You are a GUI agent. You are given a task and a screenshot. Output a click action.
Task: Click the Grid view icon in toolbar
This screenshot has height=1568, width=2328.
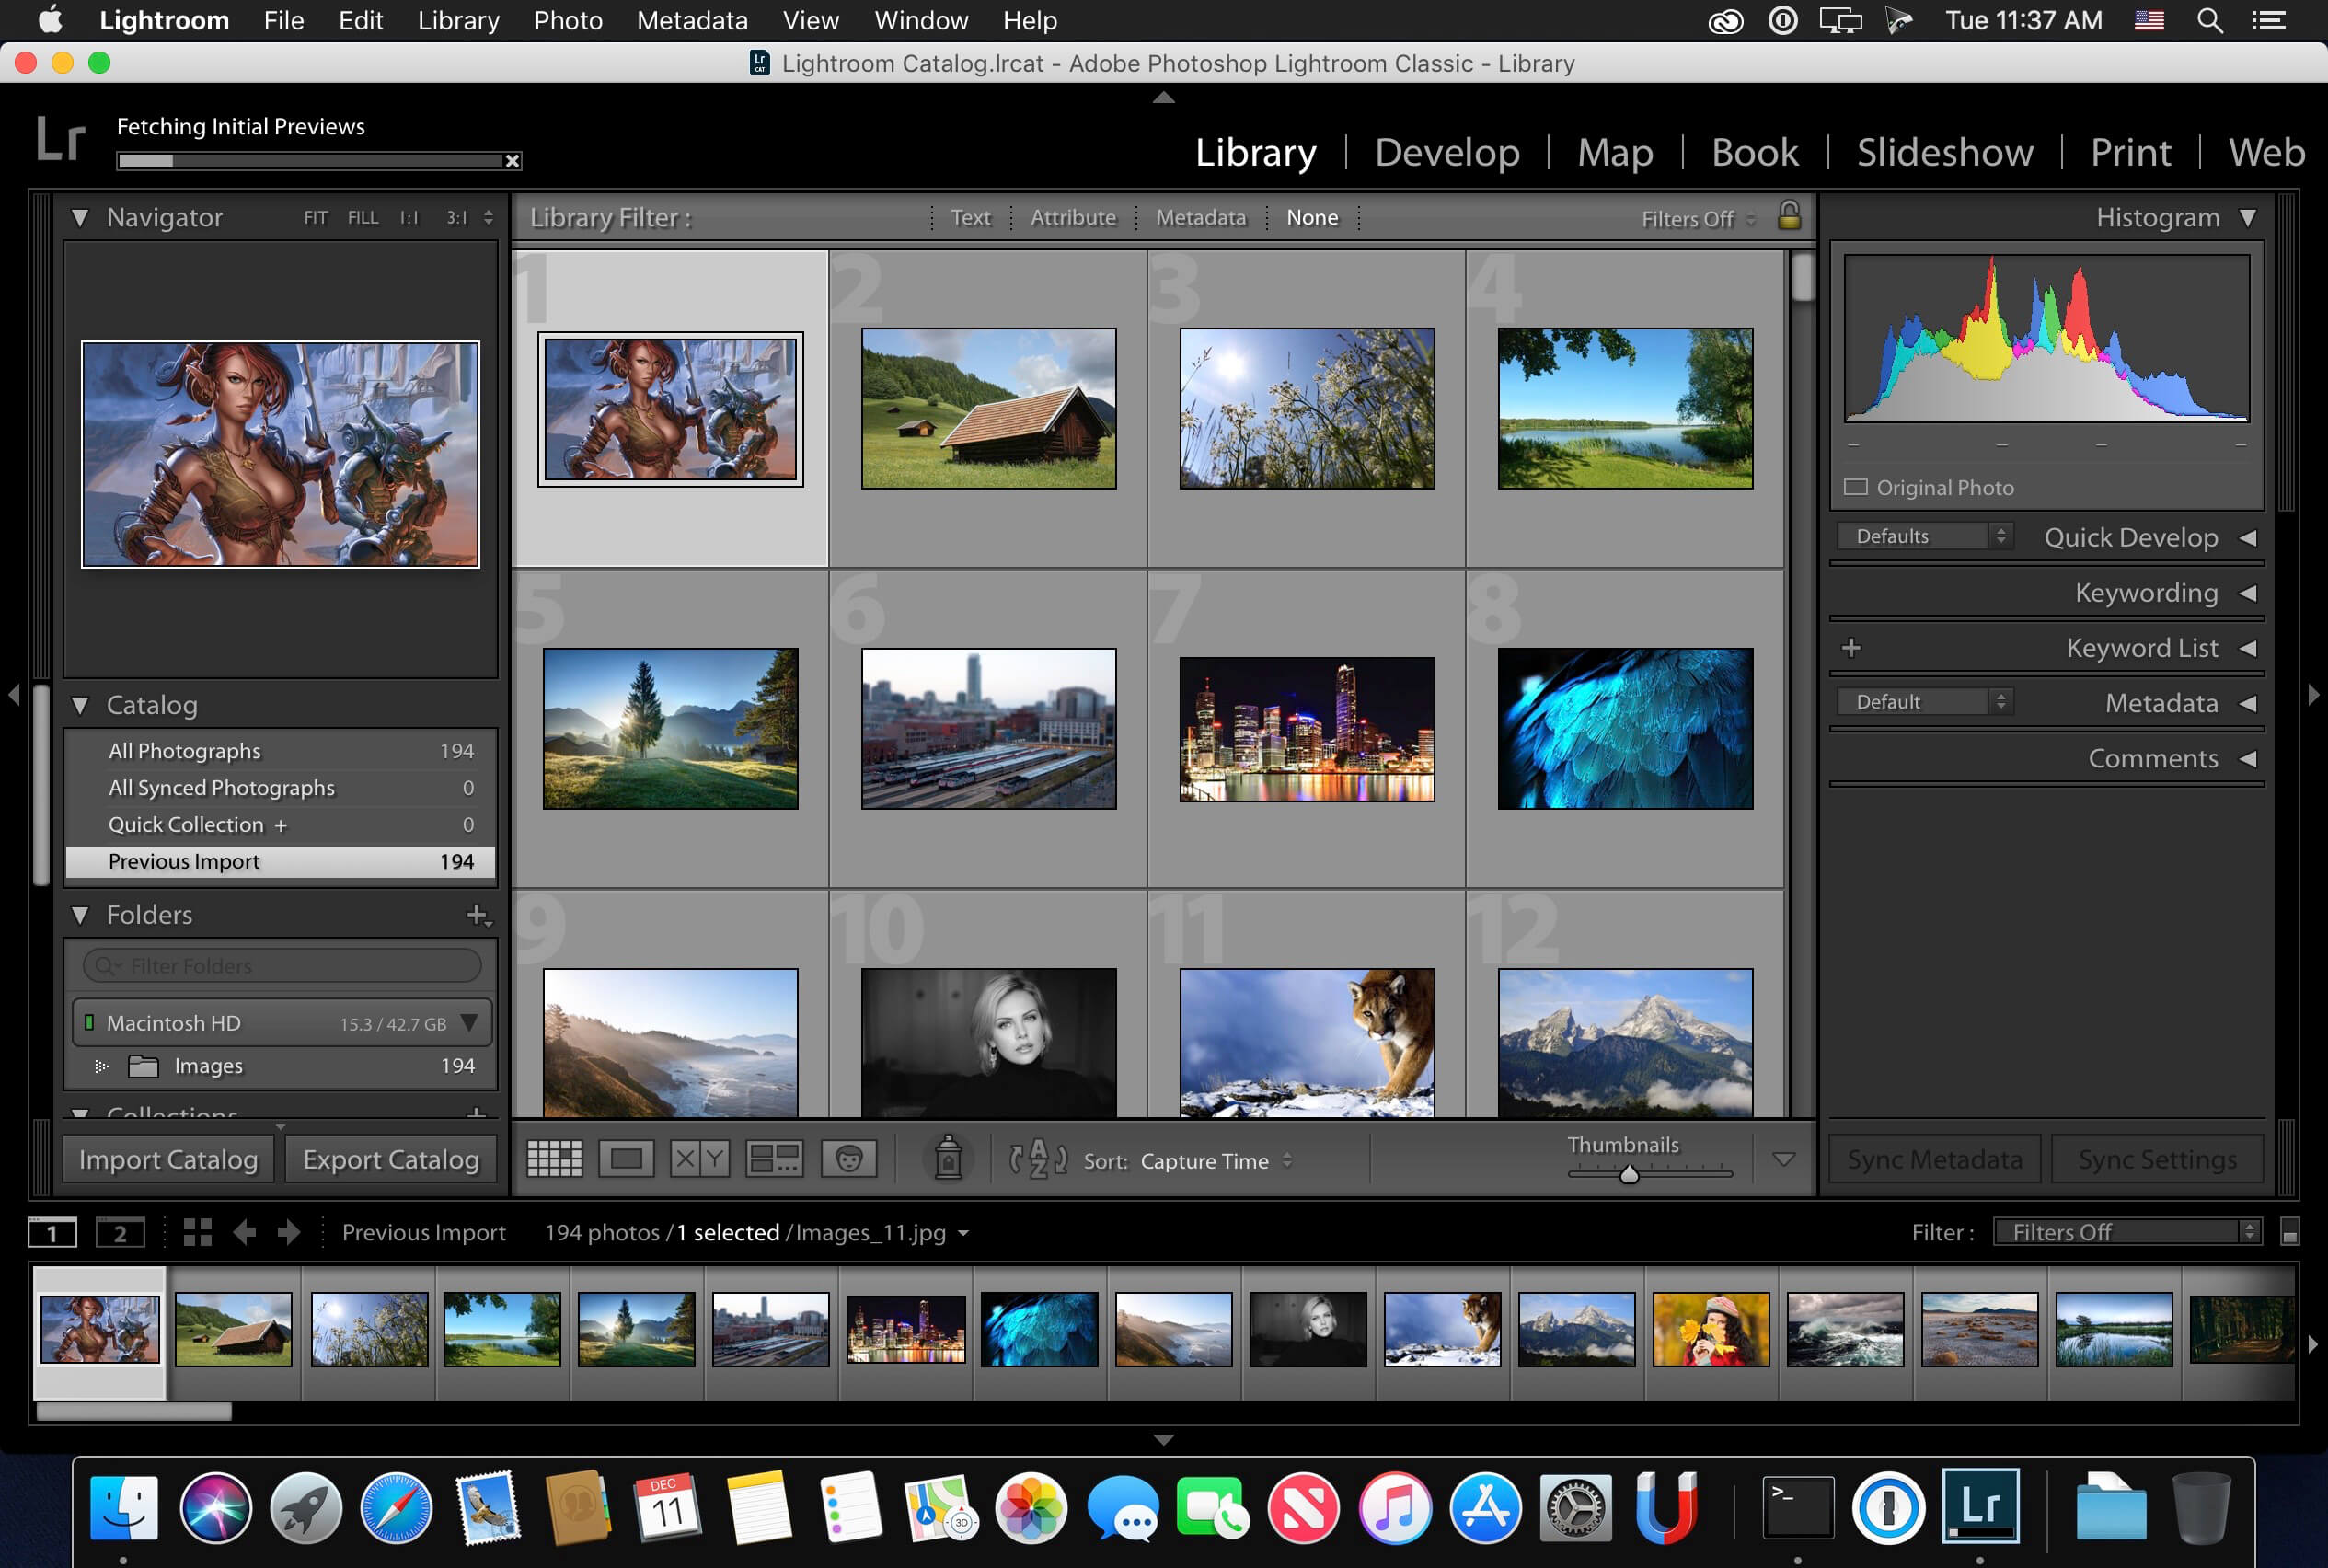pos(553,1160)
